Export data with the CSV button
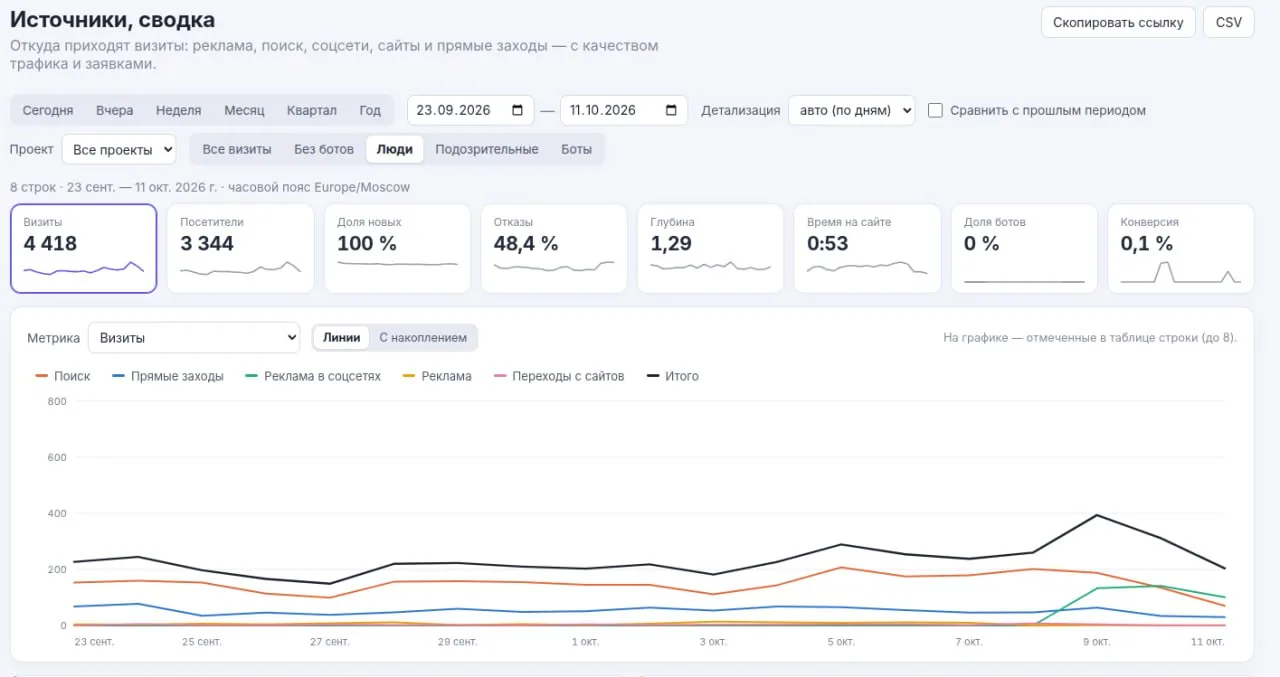The height and width of the screenshot is (677, 1280). (1229, 22)
